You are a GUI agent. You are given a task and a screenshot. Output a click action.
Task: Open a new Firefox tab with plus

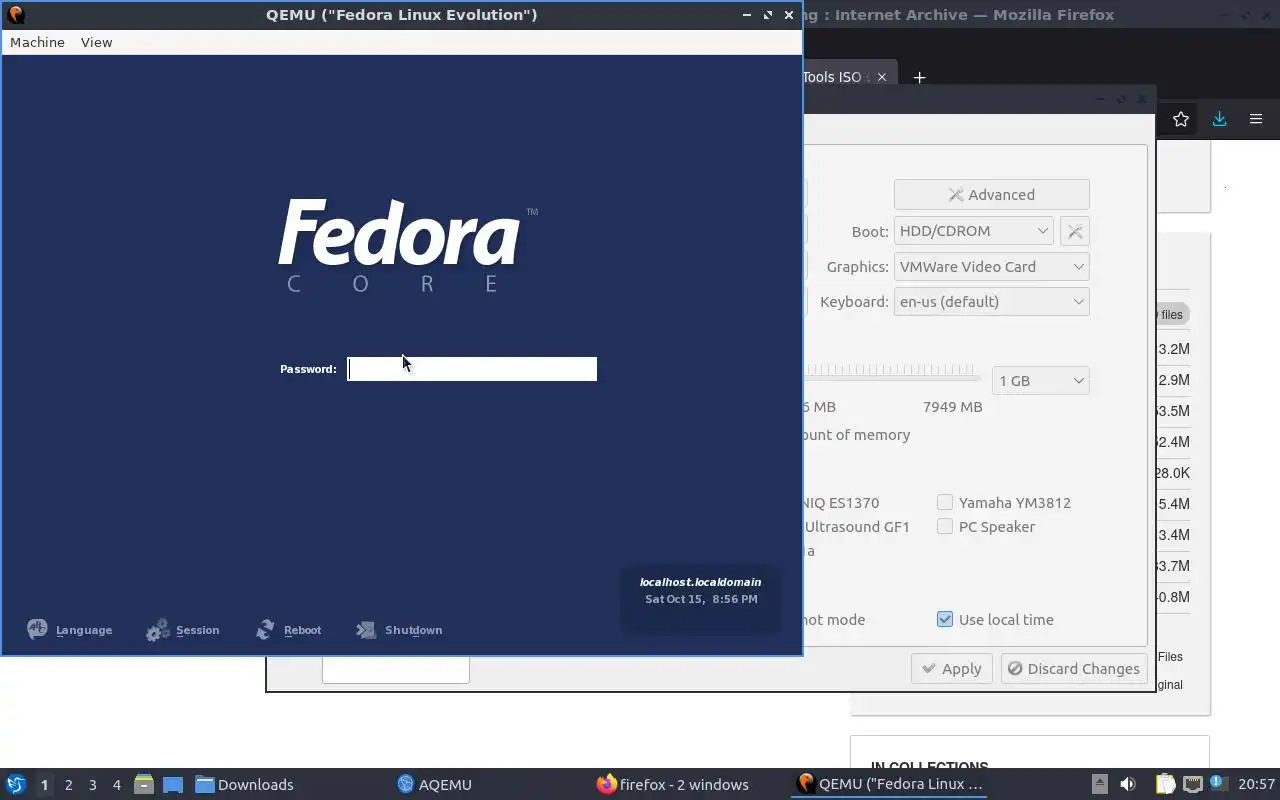(x=919, y=77)
